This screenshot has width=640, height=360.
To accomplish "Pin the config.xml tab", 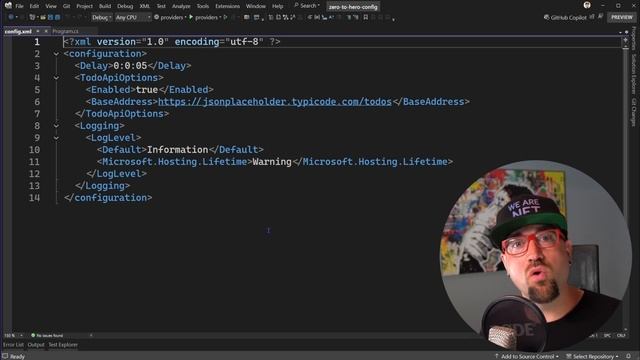I will [x=38, y=31].
